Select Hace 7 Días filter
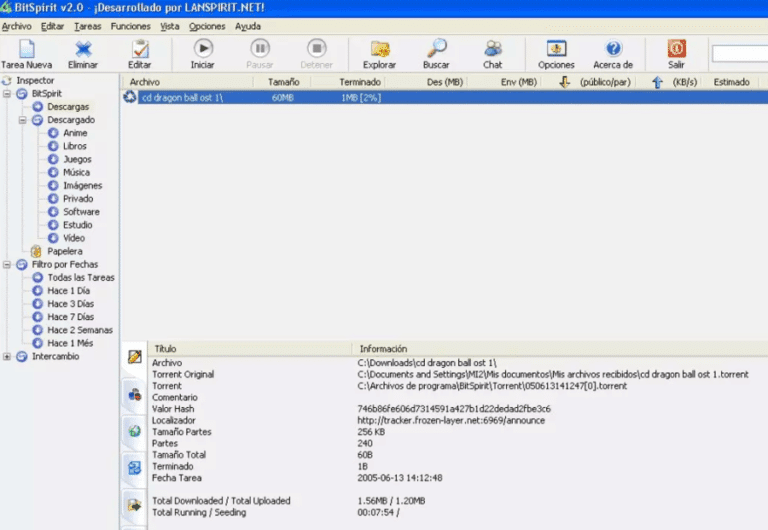The width and height of the screenshot is (768, 530). tap(71, 317)
